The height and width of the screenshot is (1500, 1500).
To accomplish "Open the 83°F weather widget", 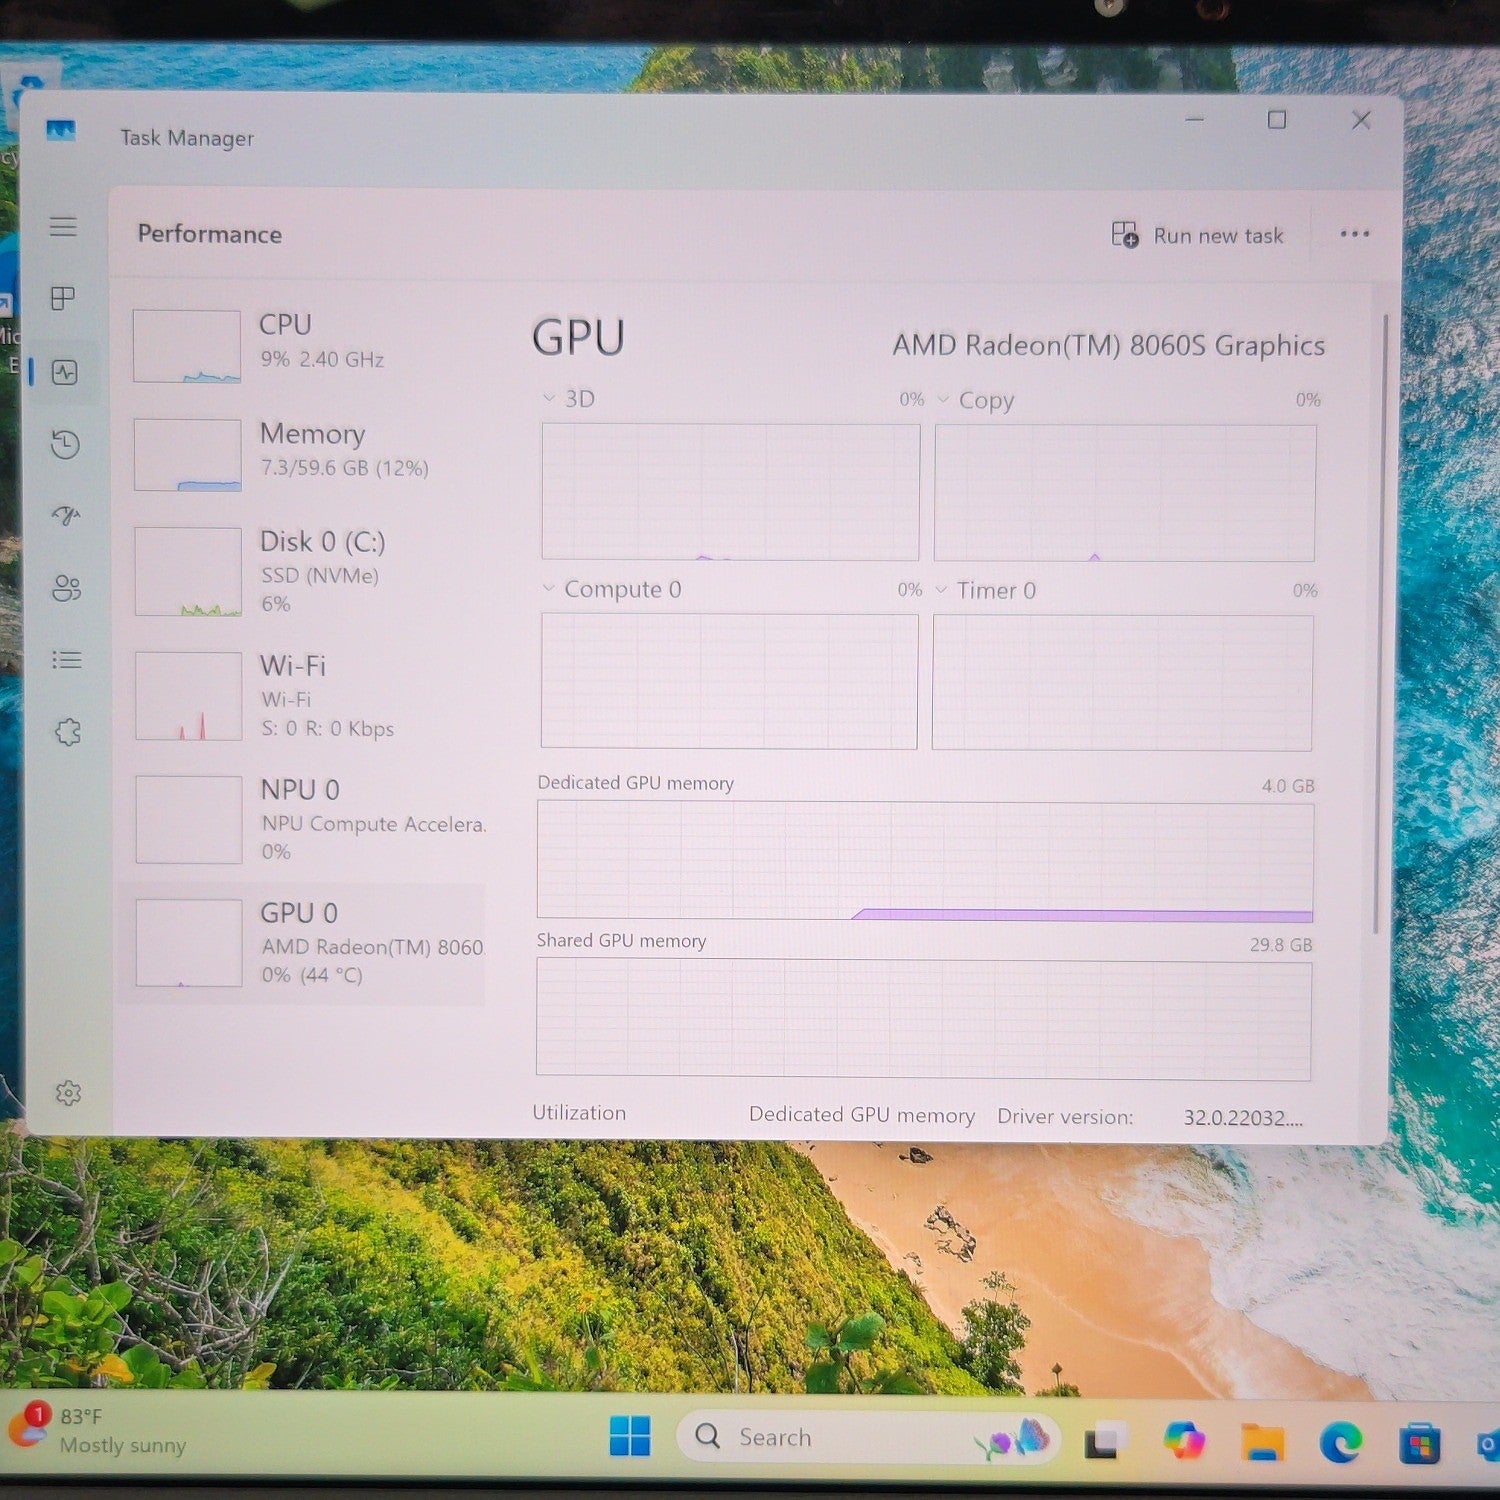I will pyautogui.click(x=98, y=1430).
